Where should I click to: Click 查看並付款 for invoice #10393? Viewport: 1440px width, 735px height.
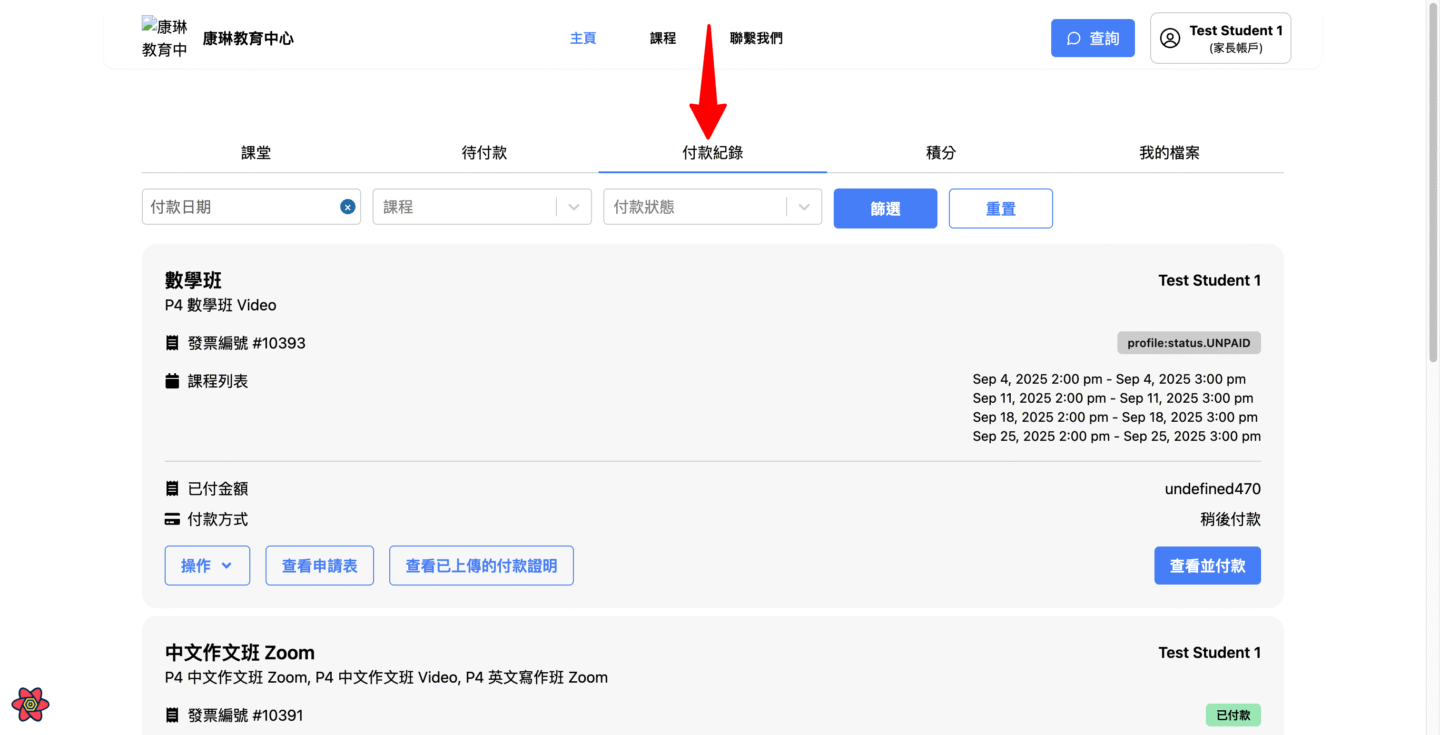click(x=1207, y=566)
